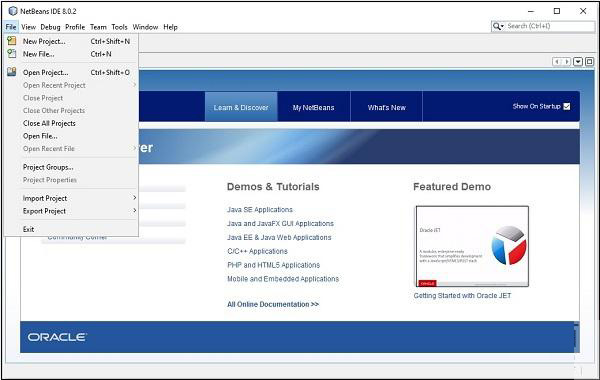Open Java SE Applications link
The image size is (600, 380).
[260, 210]
